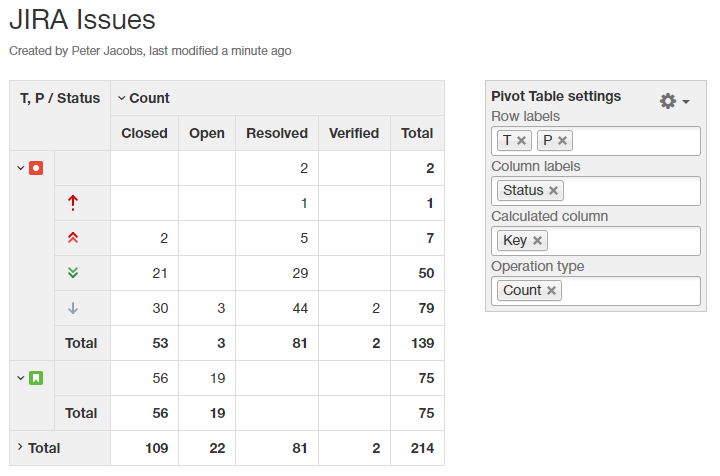720x476 pixels.
Task: Click the red Bug issue type icon
Action: pyautogui.click(x=36, y=168)
